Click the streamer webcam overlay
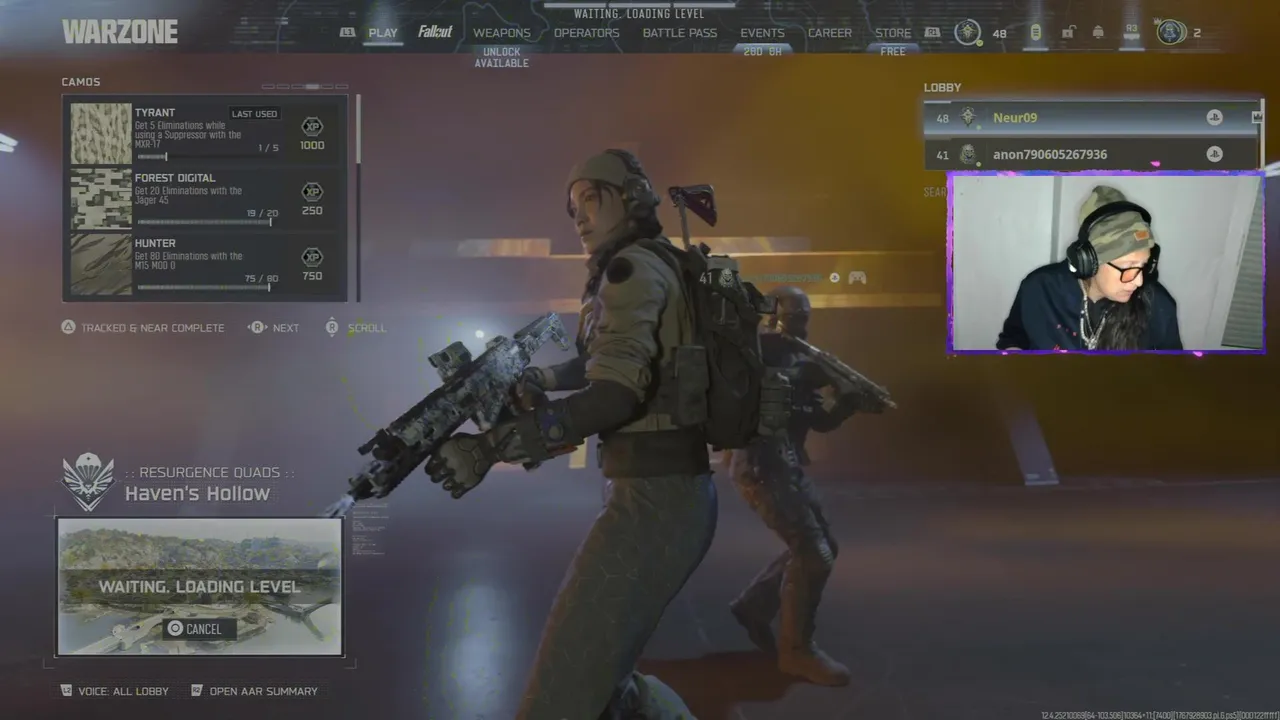The width and height of the screenshot is (1280, 720). (1106, 263)
